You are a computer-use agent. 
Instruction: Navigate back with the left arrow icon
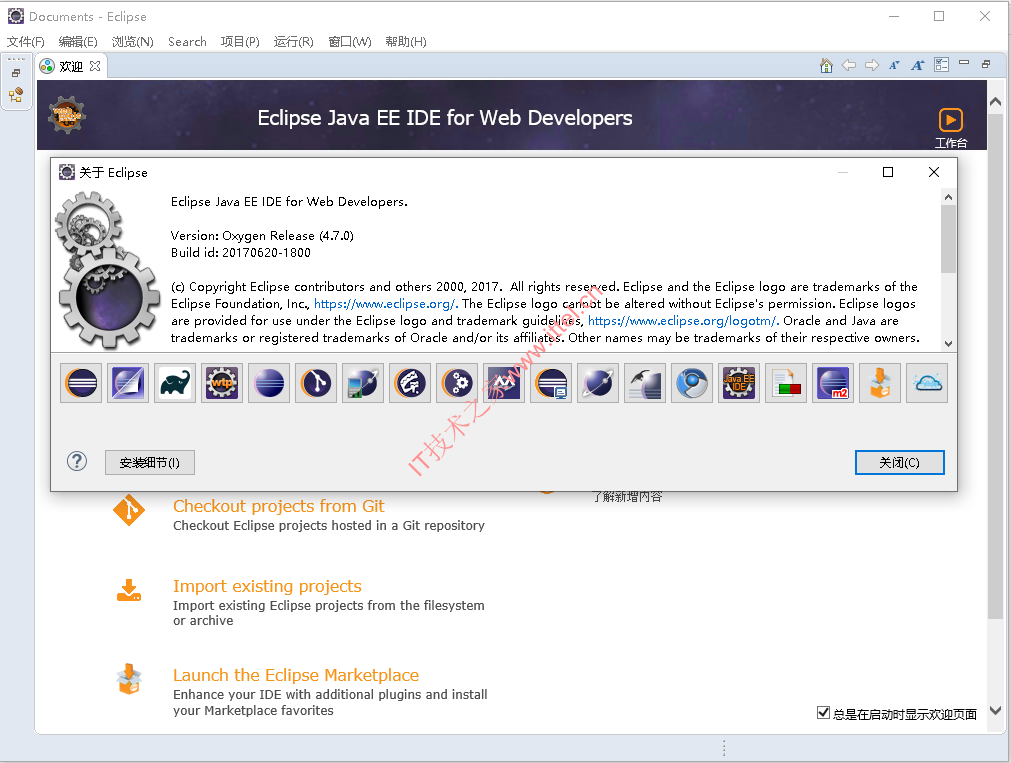coord(849,65)
